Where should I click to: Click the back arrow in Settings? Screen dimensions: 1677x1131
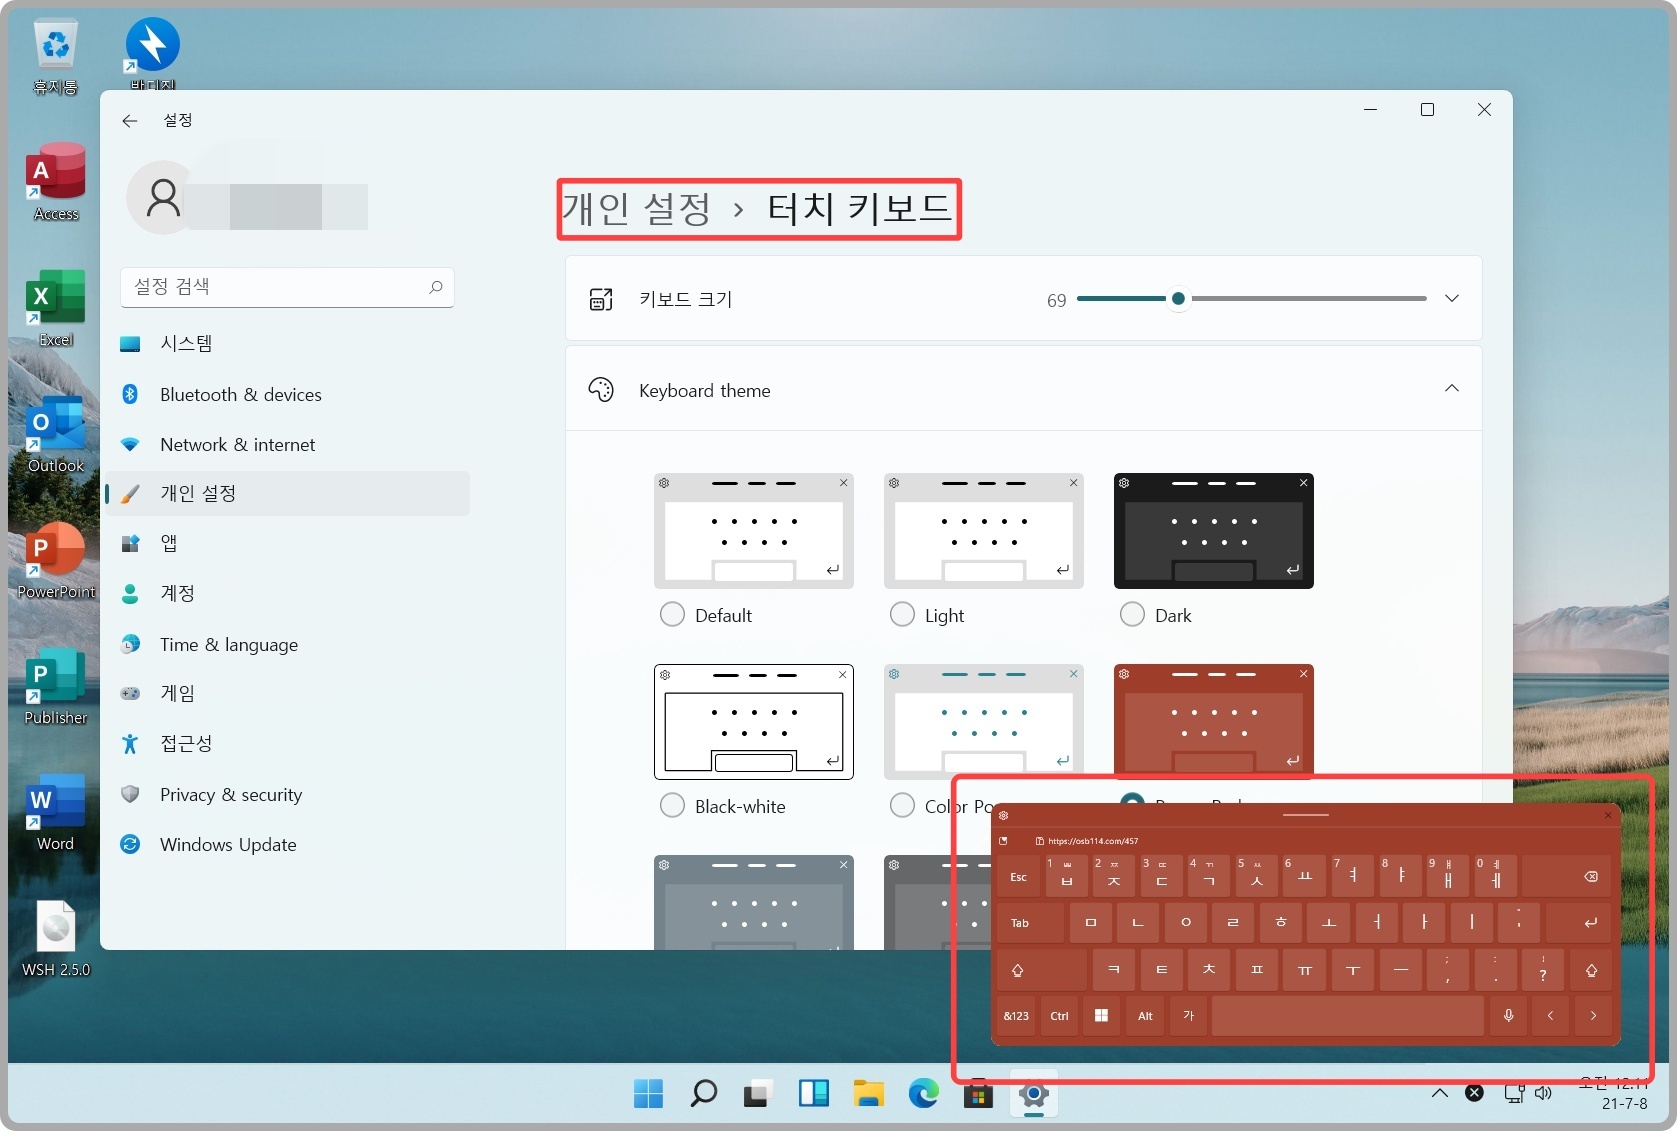click(129, 120)
